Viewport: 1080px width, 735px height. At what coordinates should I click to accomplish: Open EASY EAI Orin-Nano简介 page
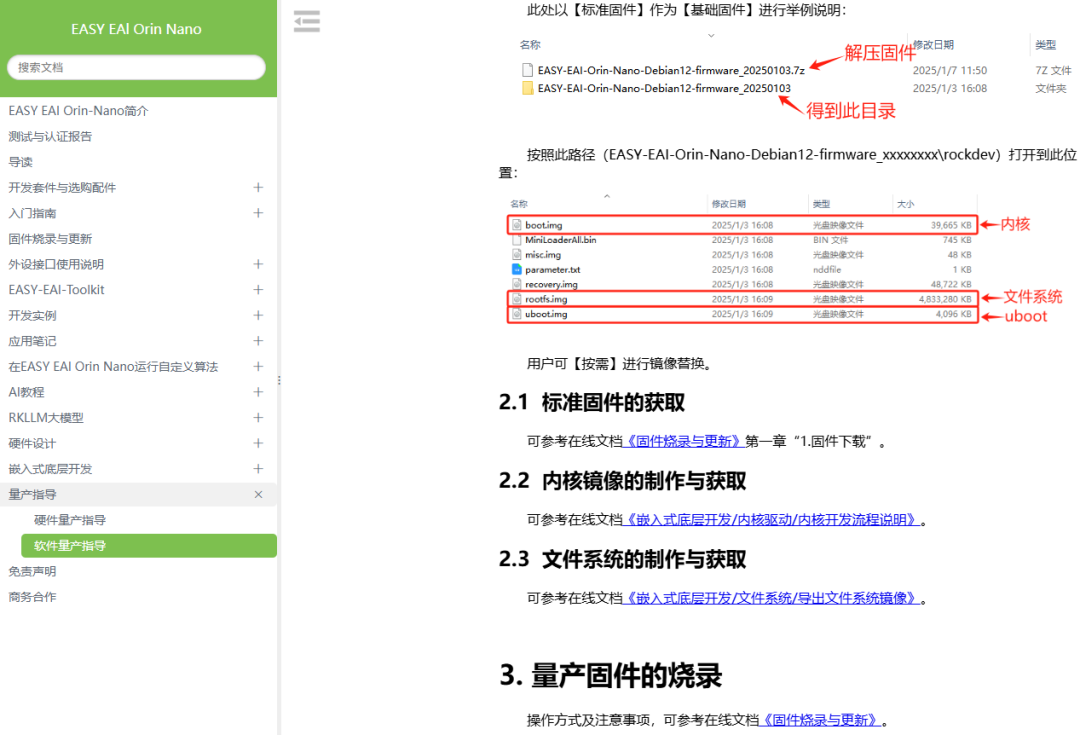click(x=78, y=111)
